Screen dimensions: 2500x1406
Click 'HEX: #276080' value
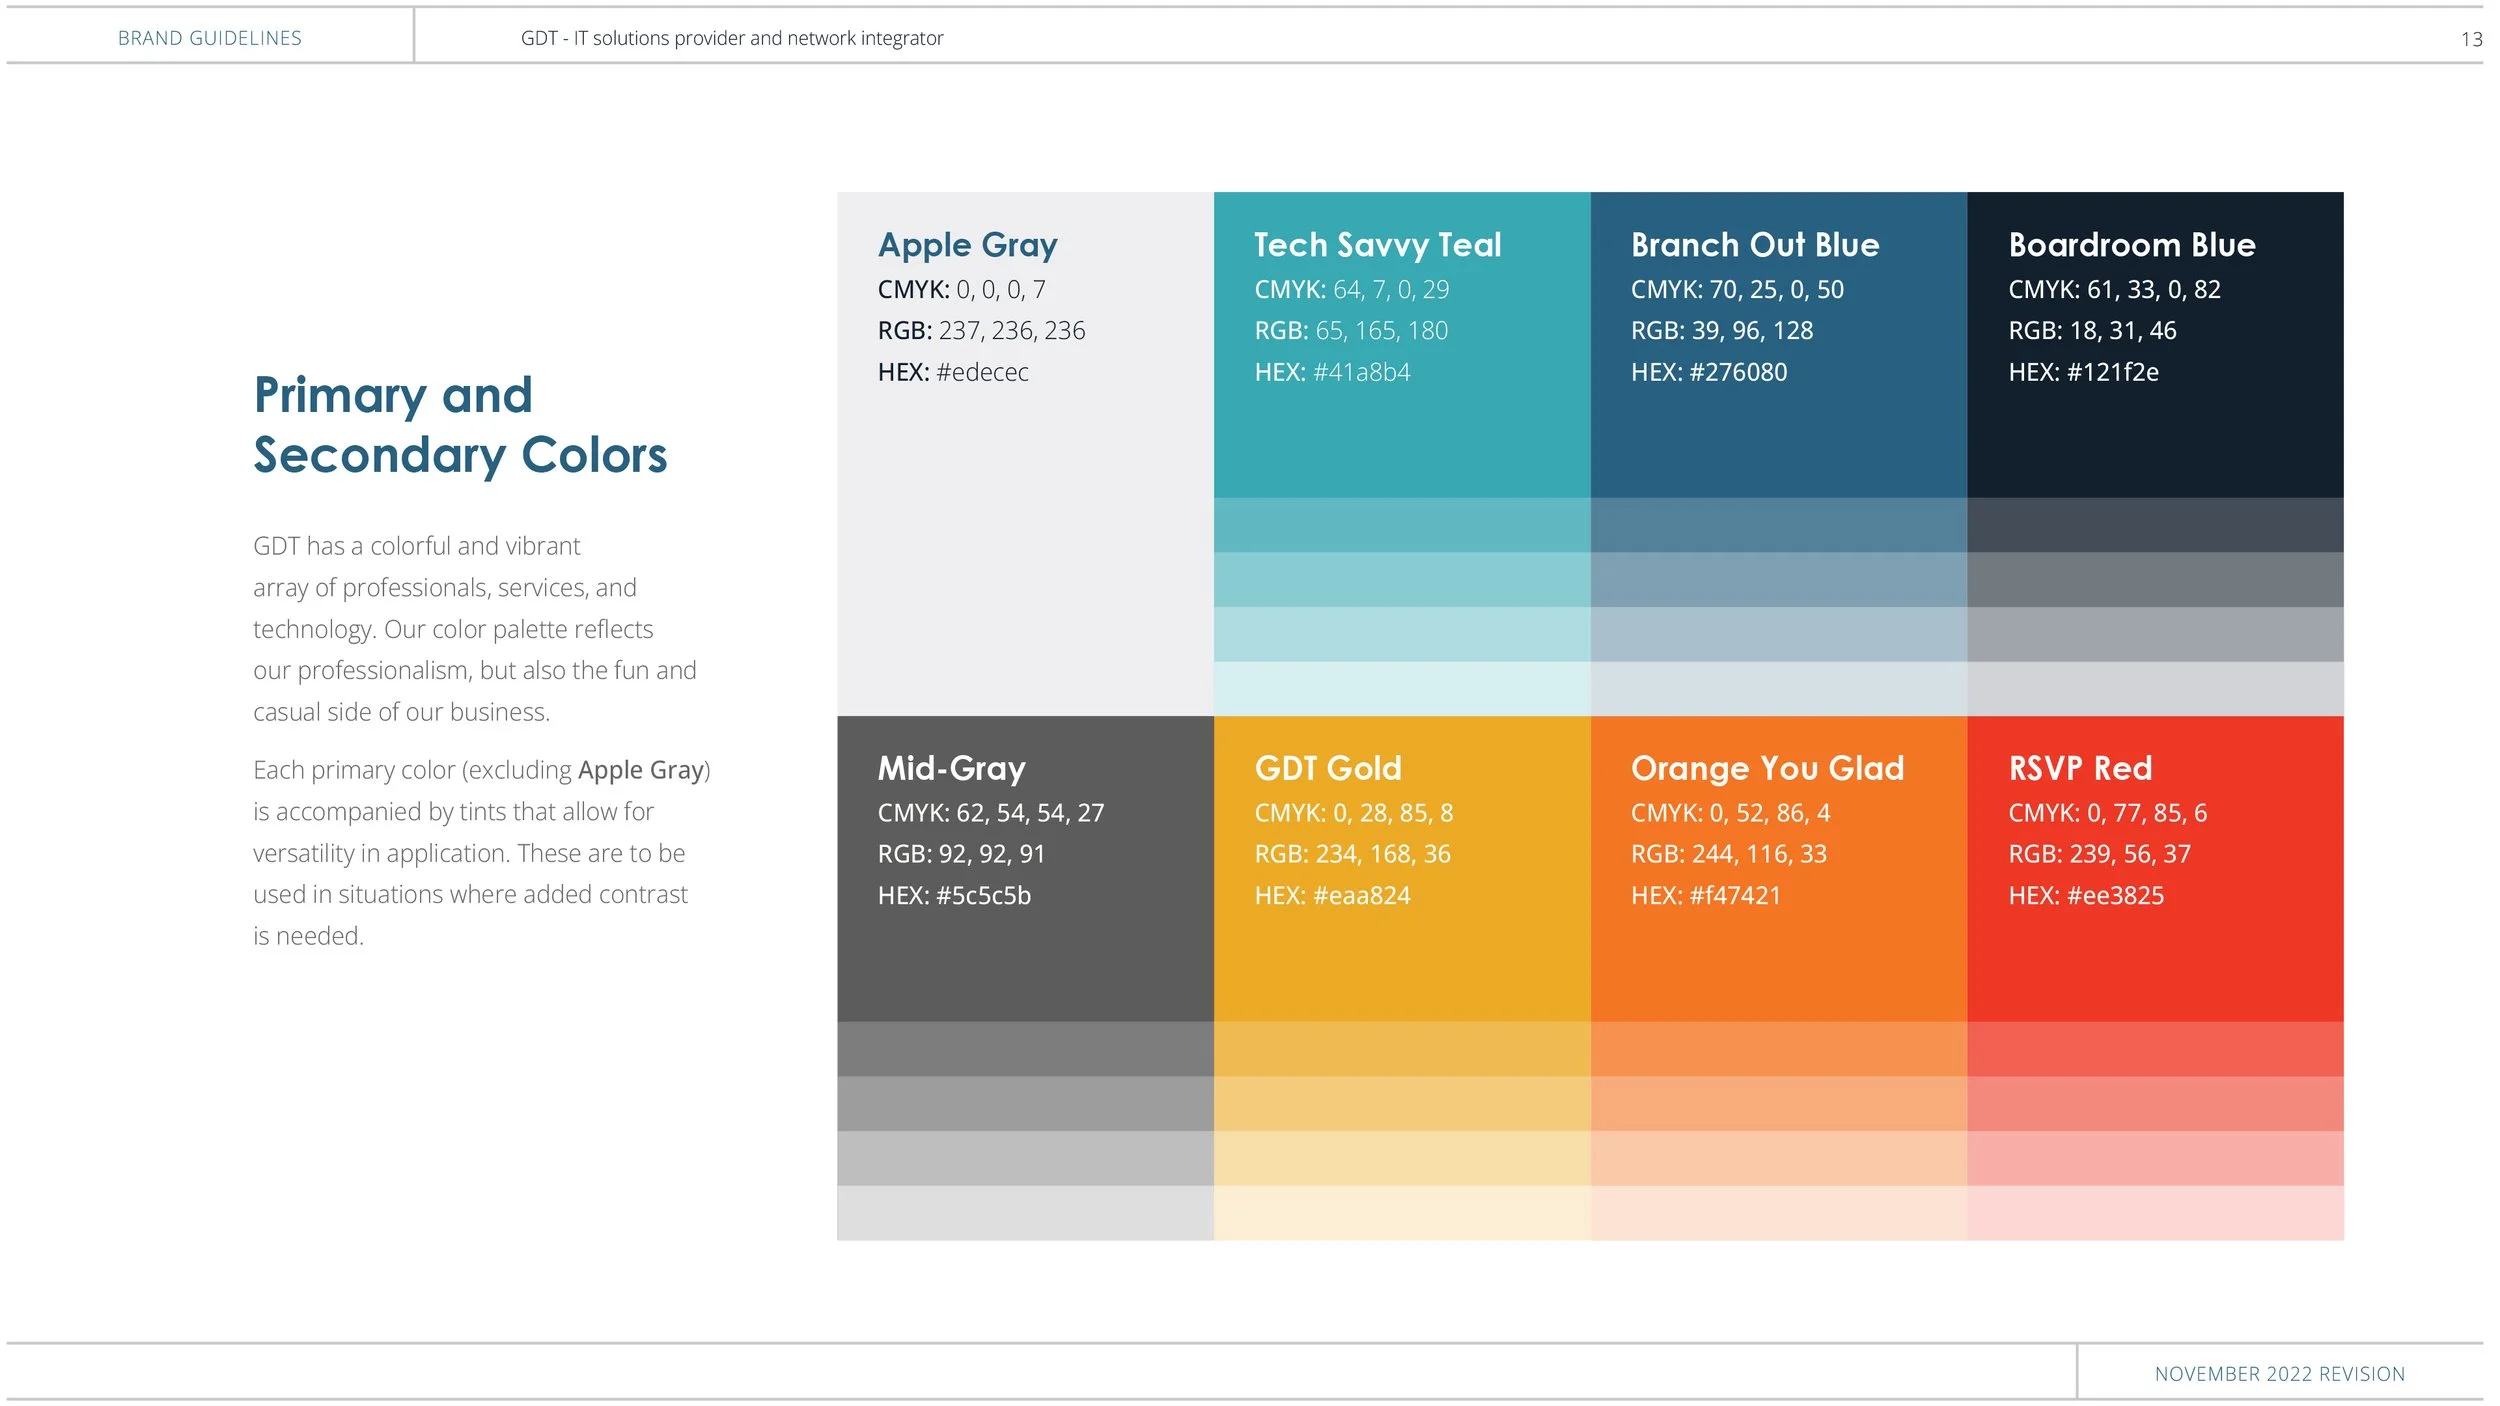click(1709, 372)
